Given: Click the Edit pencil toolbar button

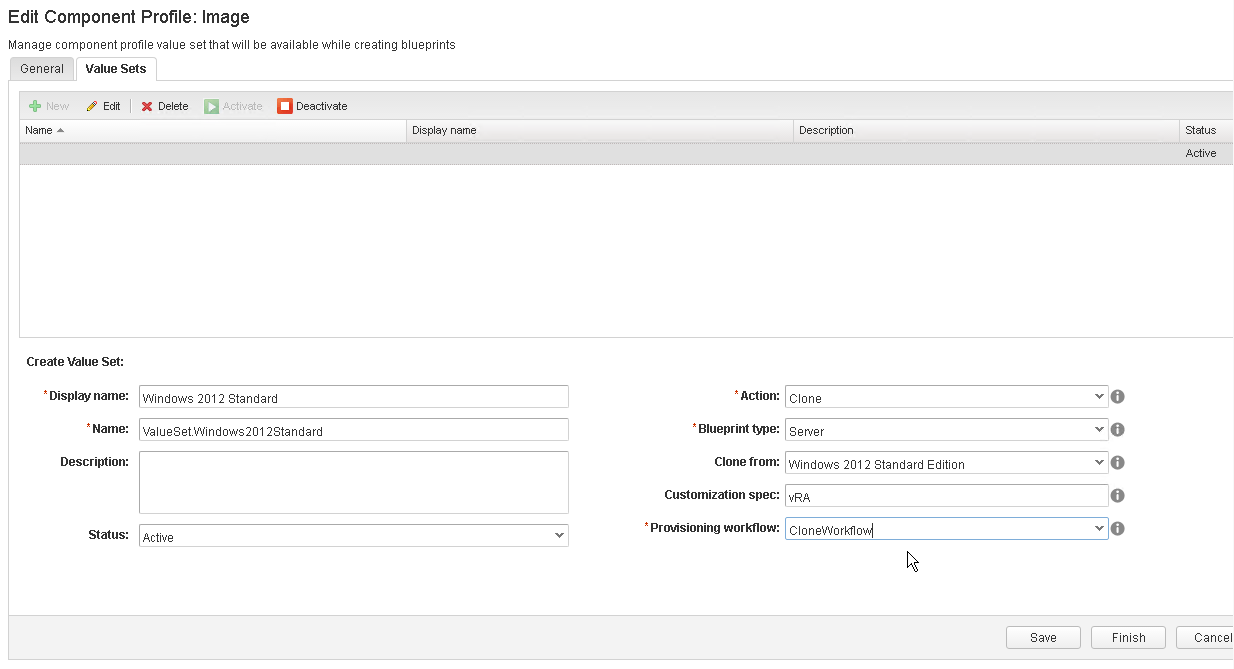Looking at the screenshot, I should (103, 106).
